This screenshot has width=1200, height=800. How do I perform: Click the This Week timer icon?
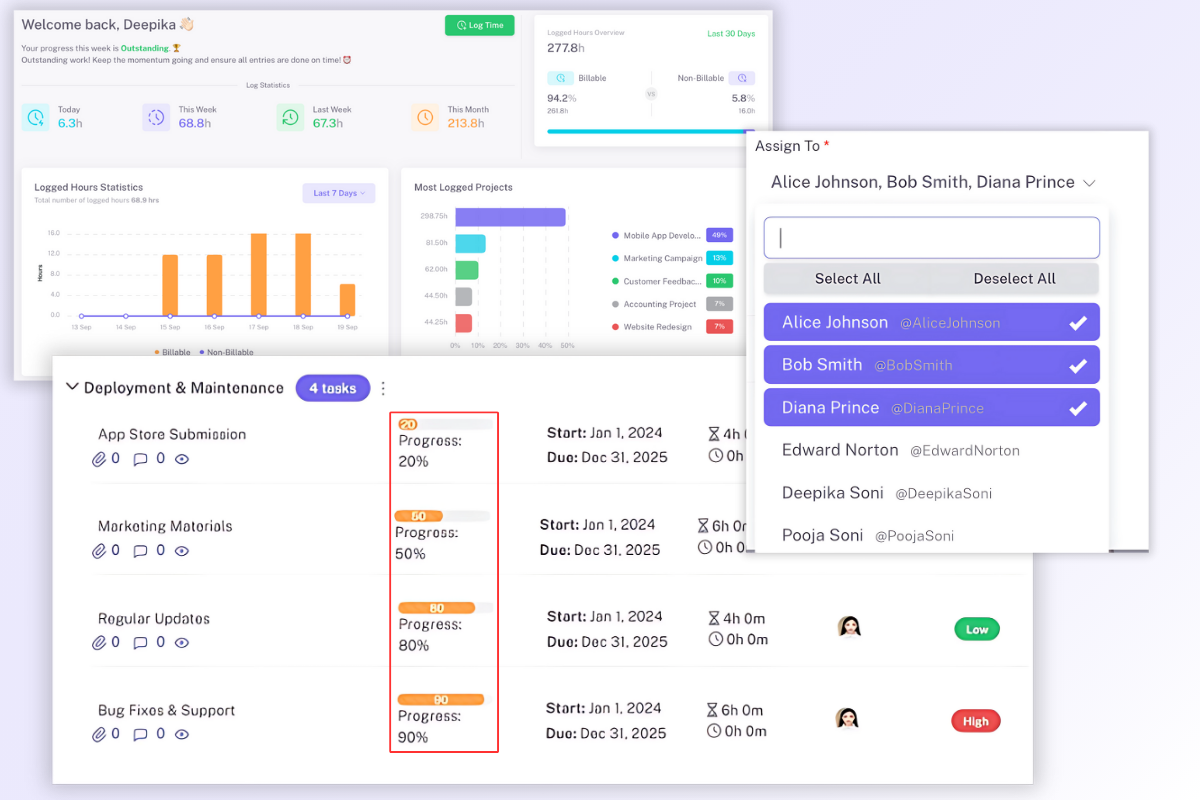coord(156,117)
